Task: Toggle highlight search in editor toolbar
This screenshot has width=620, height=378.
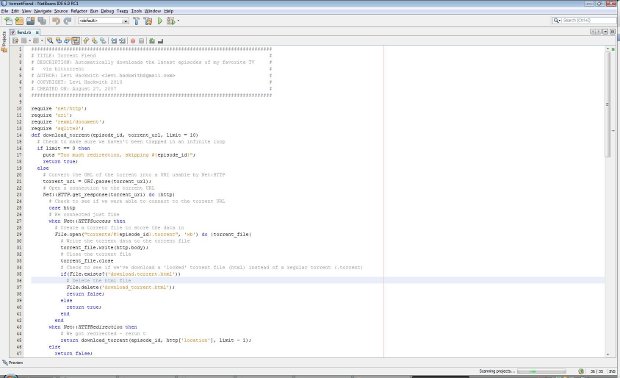Action: coord(76,41)
